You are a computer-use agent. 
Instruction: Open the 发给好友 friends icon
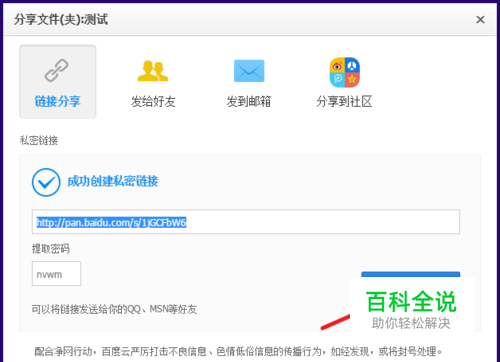[x=153, y=71]
